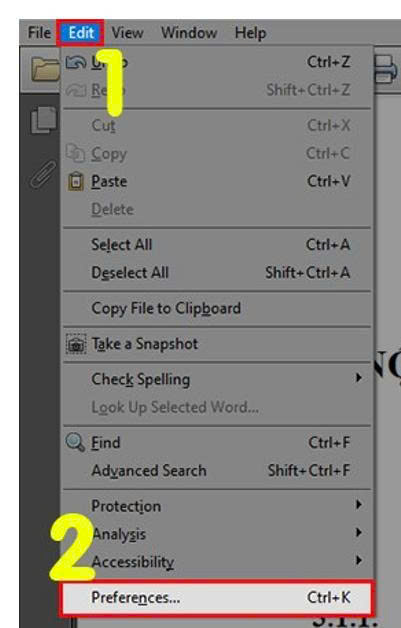Expand the Check Spelling submenu arrow
This screenshot has width=401, height=628.
pyautogui.click(x=359, y=378)
